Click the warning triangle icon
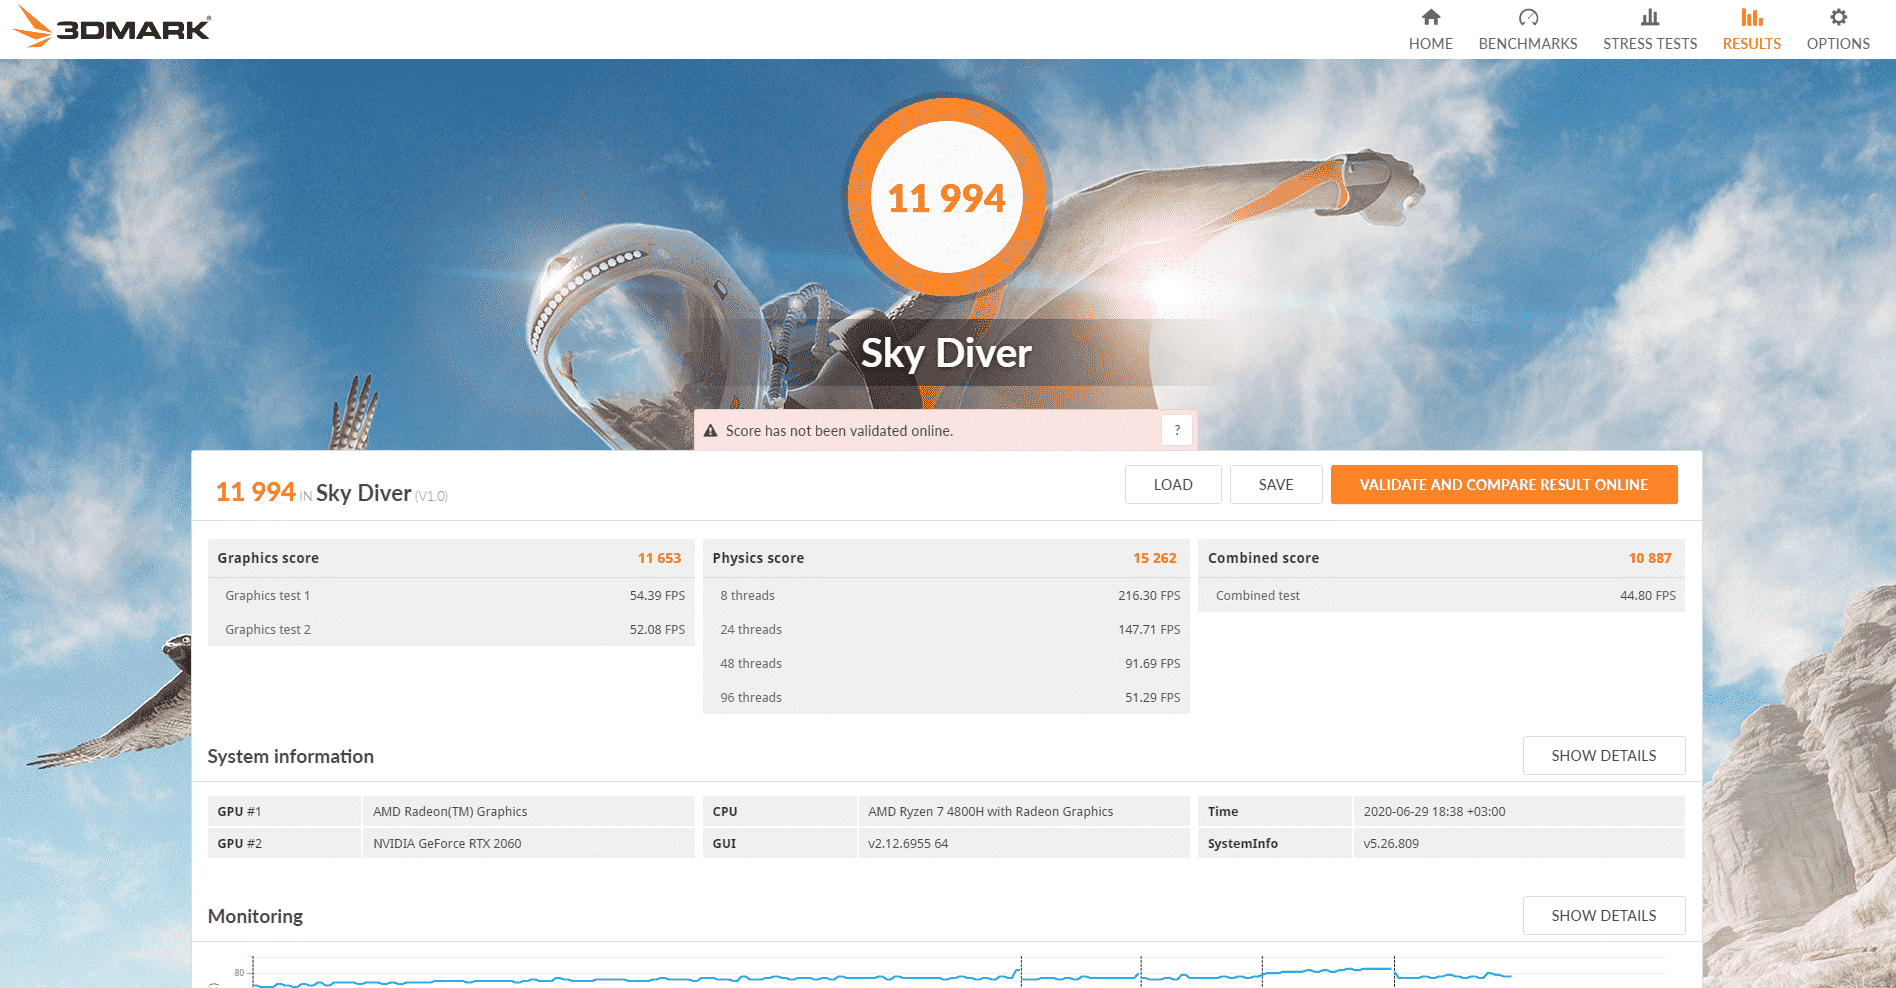Screen dimensions: 1896x988 (711, 431)
